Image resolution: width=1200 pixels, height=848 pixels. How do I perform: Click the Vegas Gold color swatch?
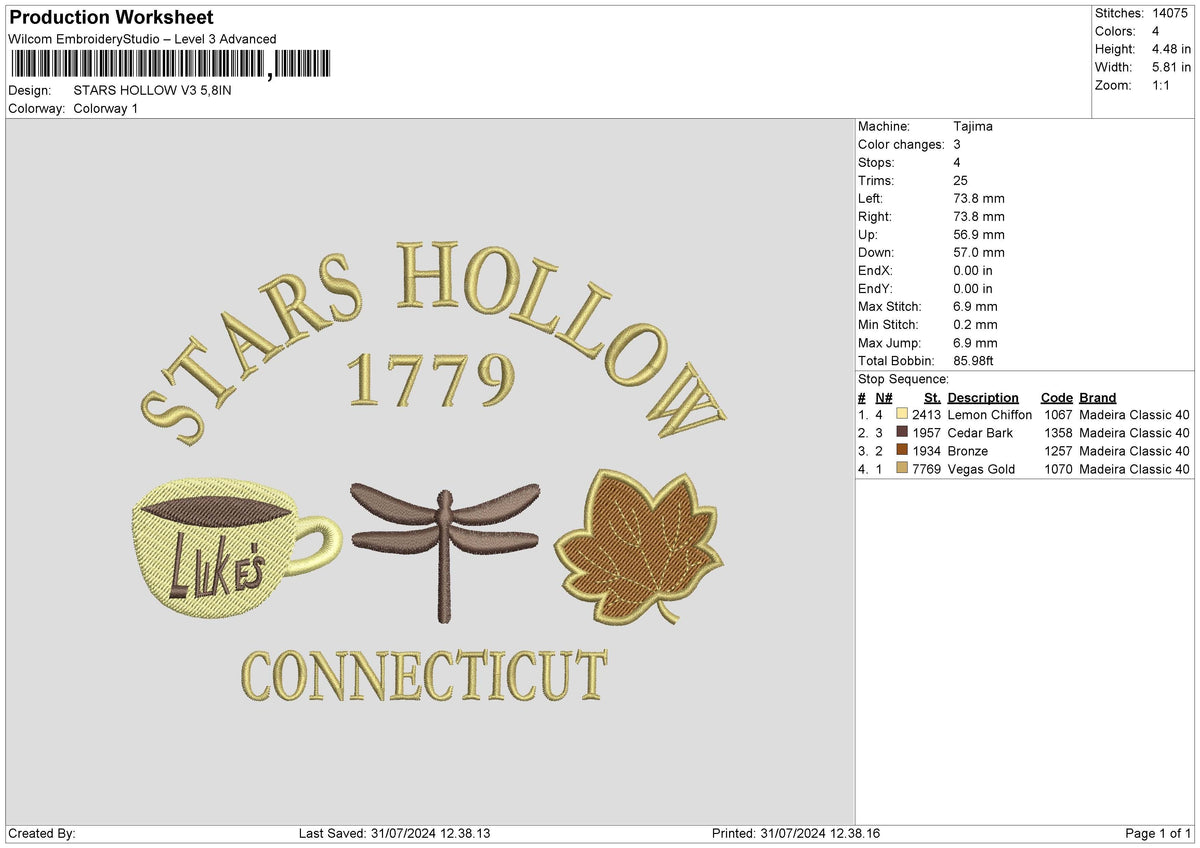(903, 469)
